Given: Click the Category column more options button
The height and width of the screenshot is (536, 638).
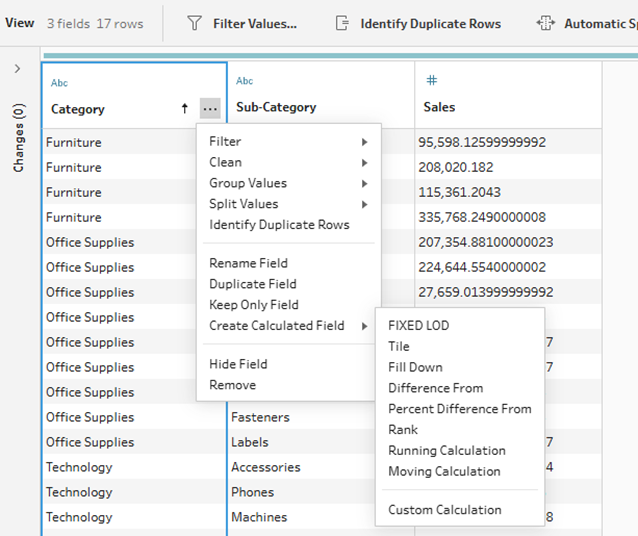Looking at the screenshot, I should point(208,108).
